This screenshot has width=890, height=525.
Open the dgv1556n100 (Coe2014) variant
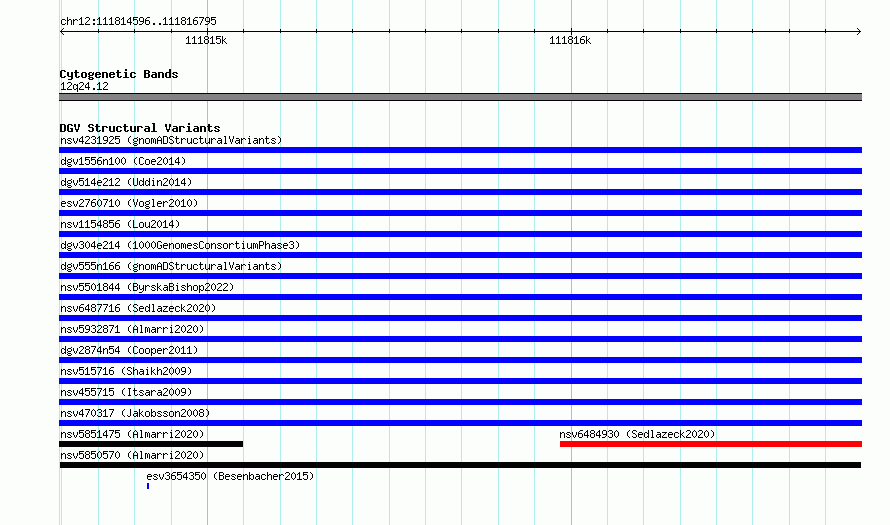(123, 161)
